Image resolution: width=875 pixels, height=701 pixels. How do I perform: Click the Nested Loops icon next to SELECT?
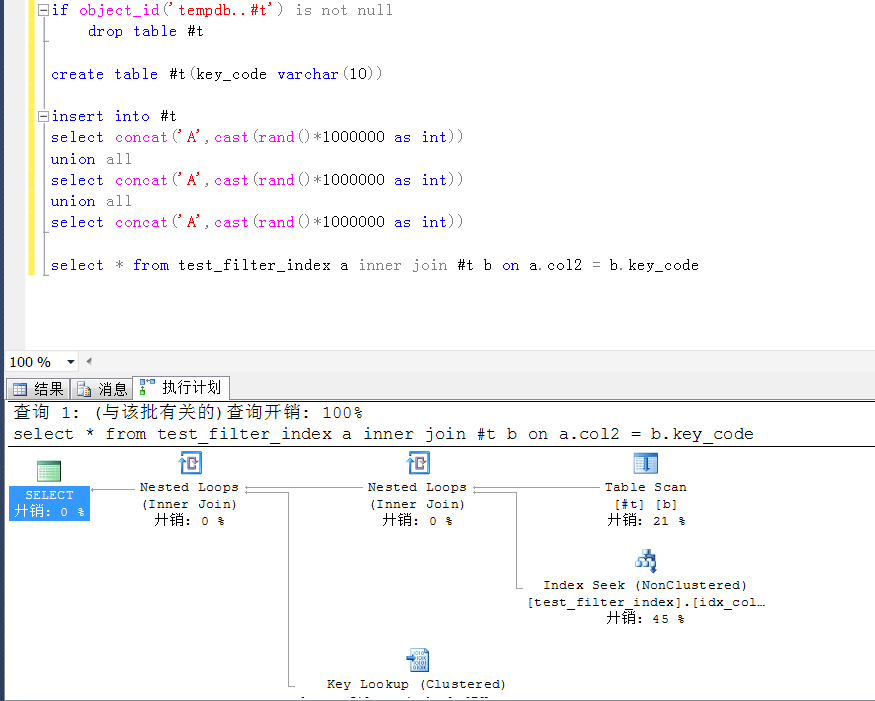[x=189, y=463]
